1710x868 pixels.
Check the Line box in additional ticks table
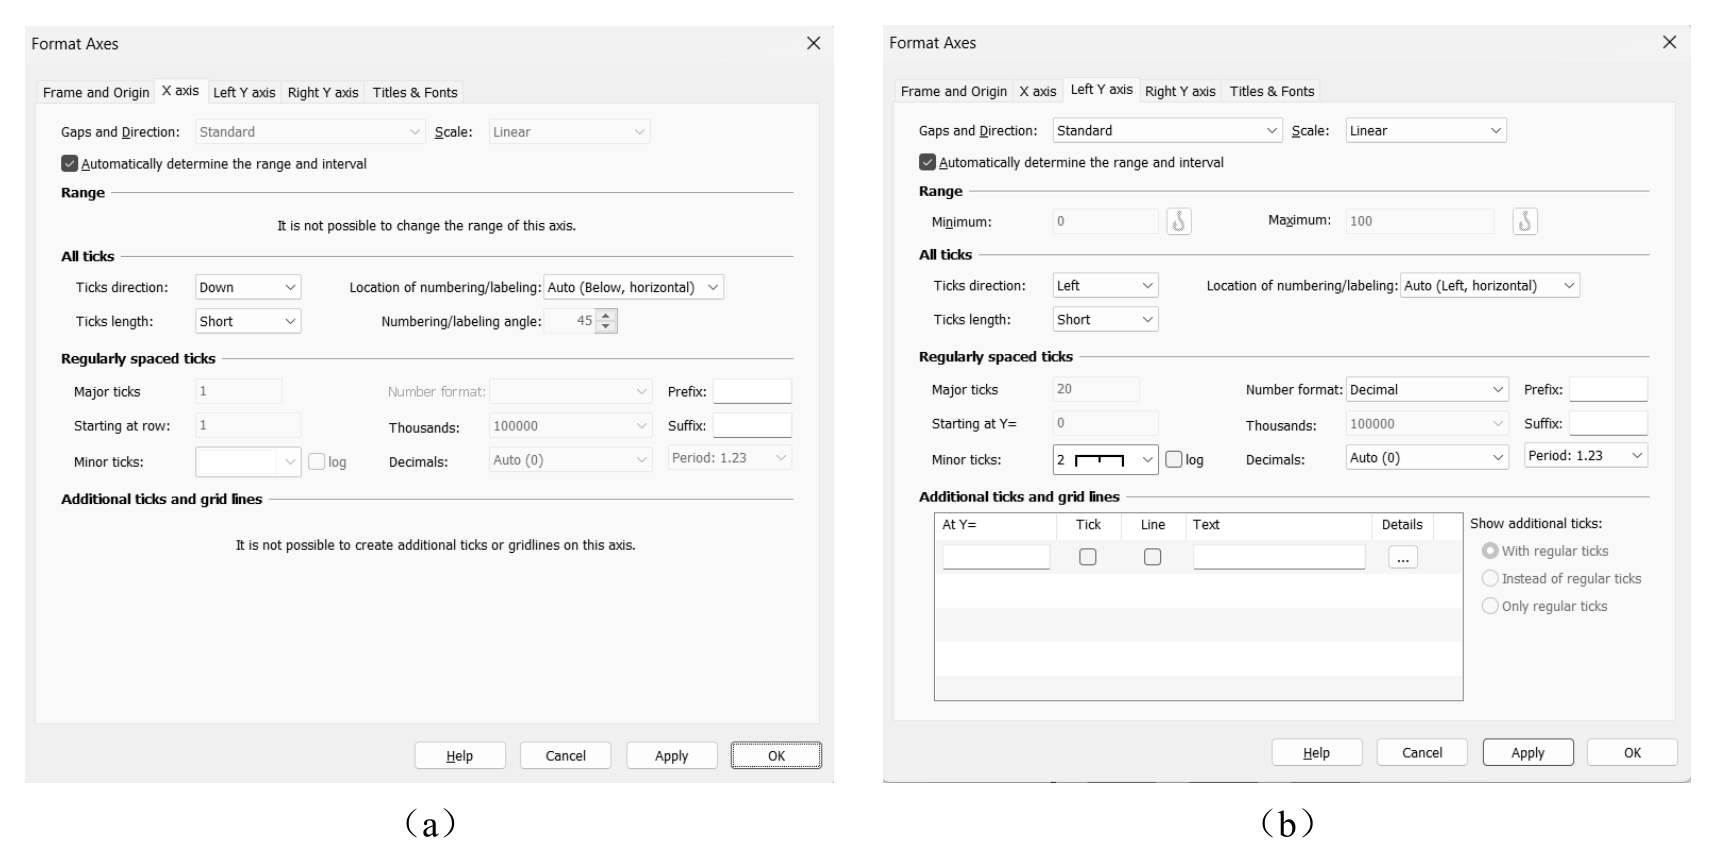pyautogui.click(x=1152, y=557)
